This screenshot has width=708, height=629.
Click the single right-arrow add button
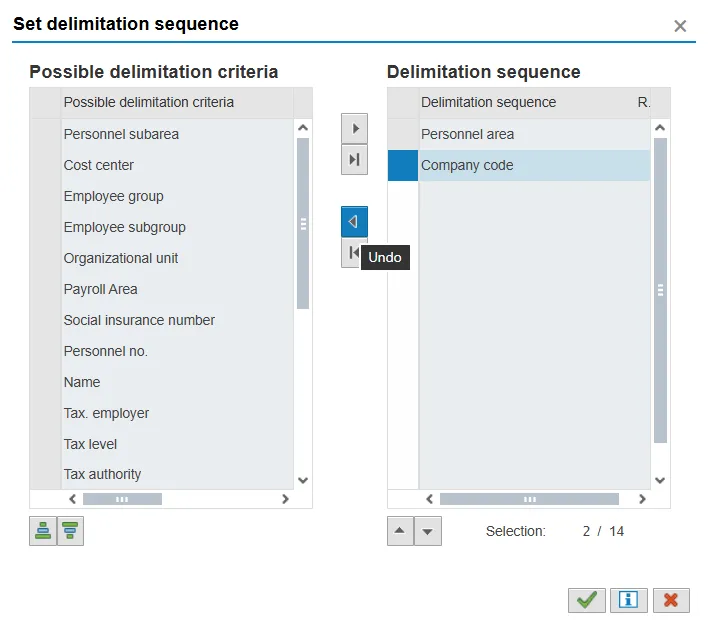pos(354,128)
